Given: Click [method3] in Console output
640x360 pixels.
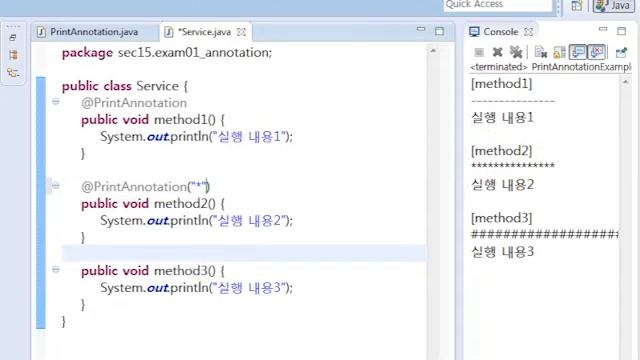Looking at the screenshot, I should point(501,218).
